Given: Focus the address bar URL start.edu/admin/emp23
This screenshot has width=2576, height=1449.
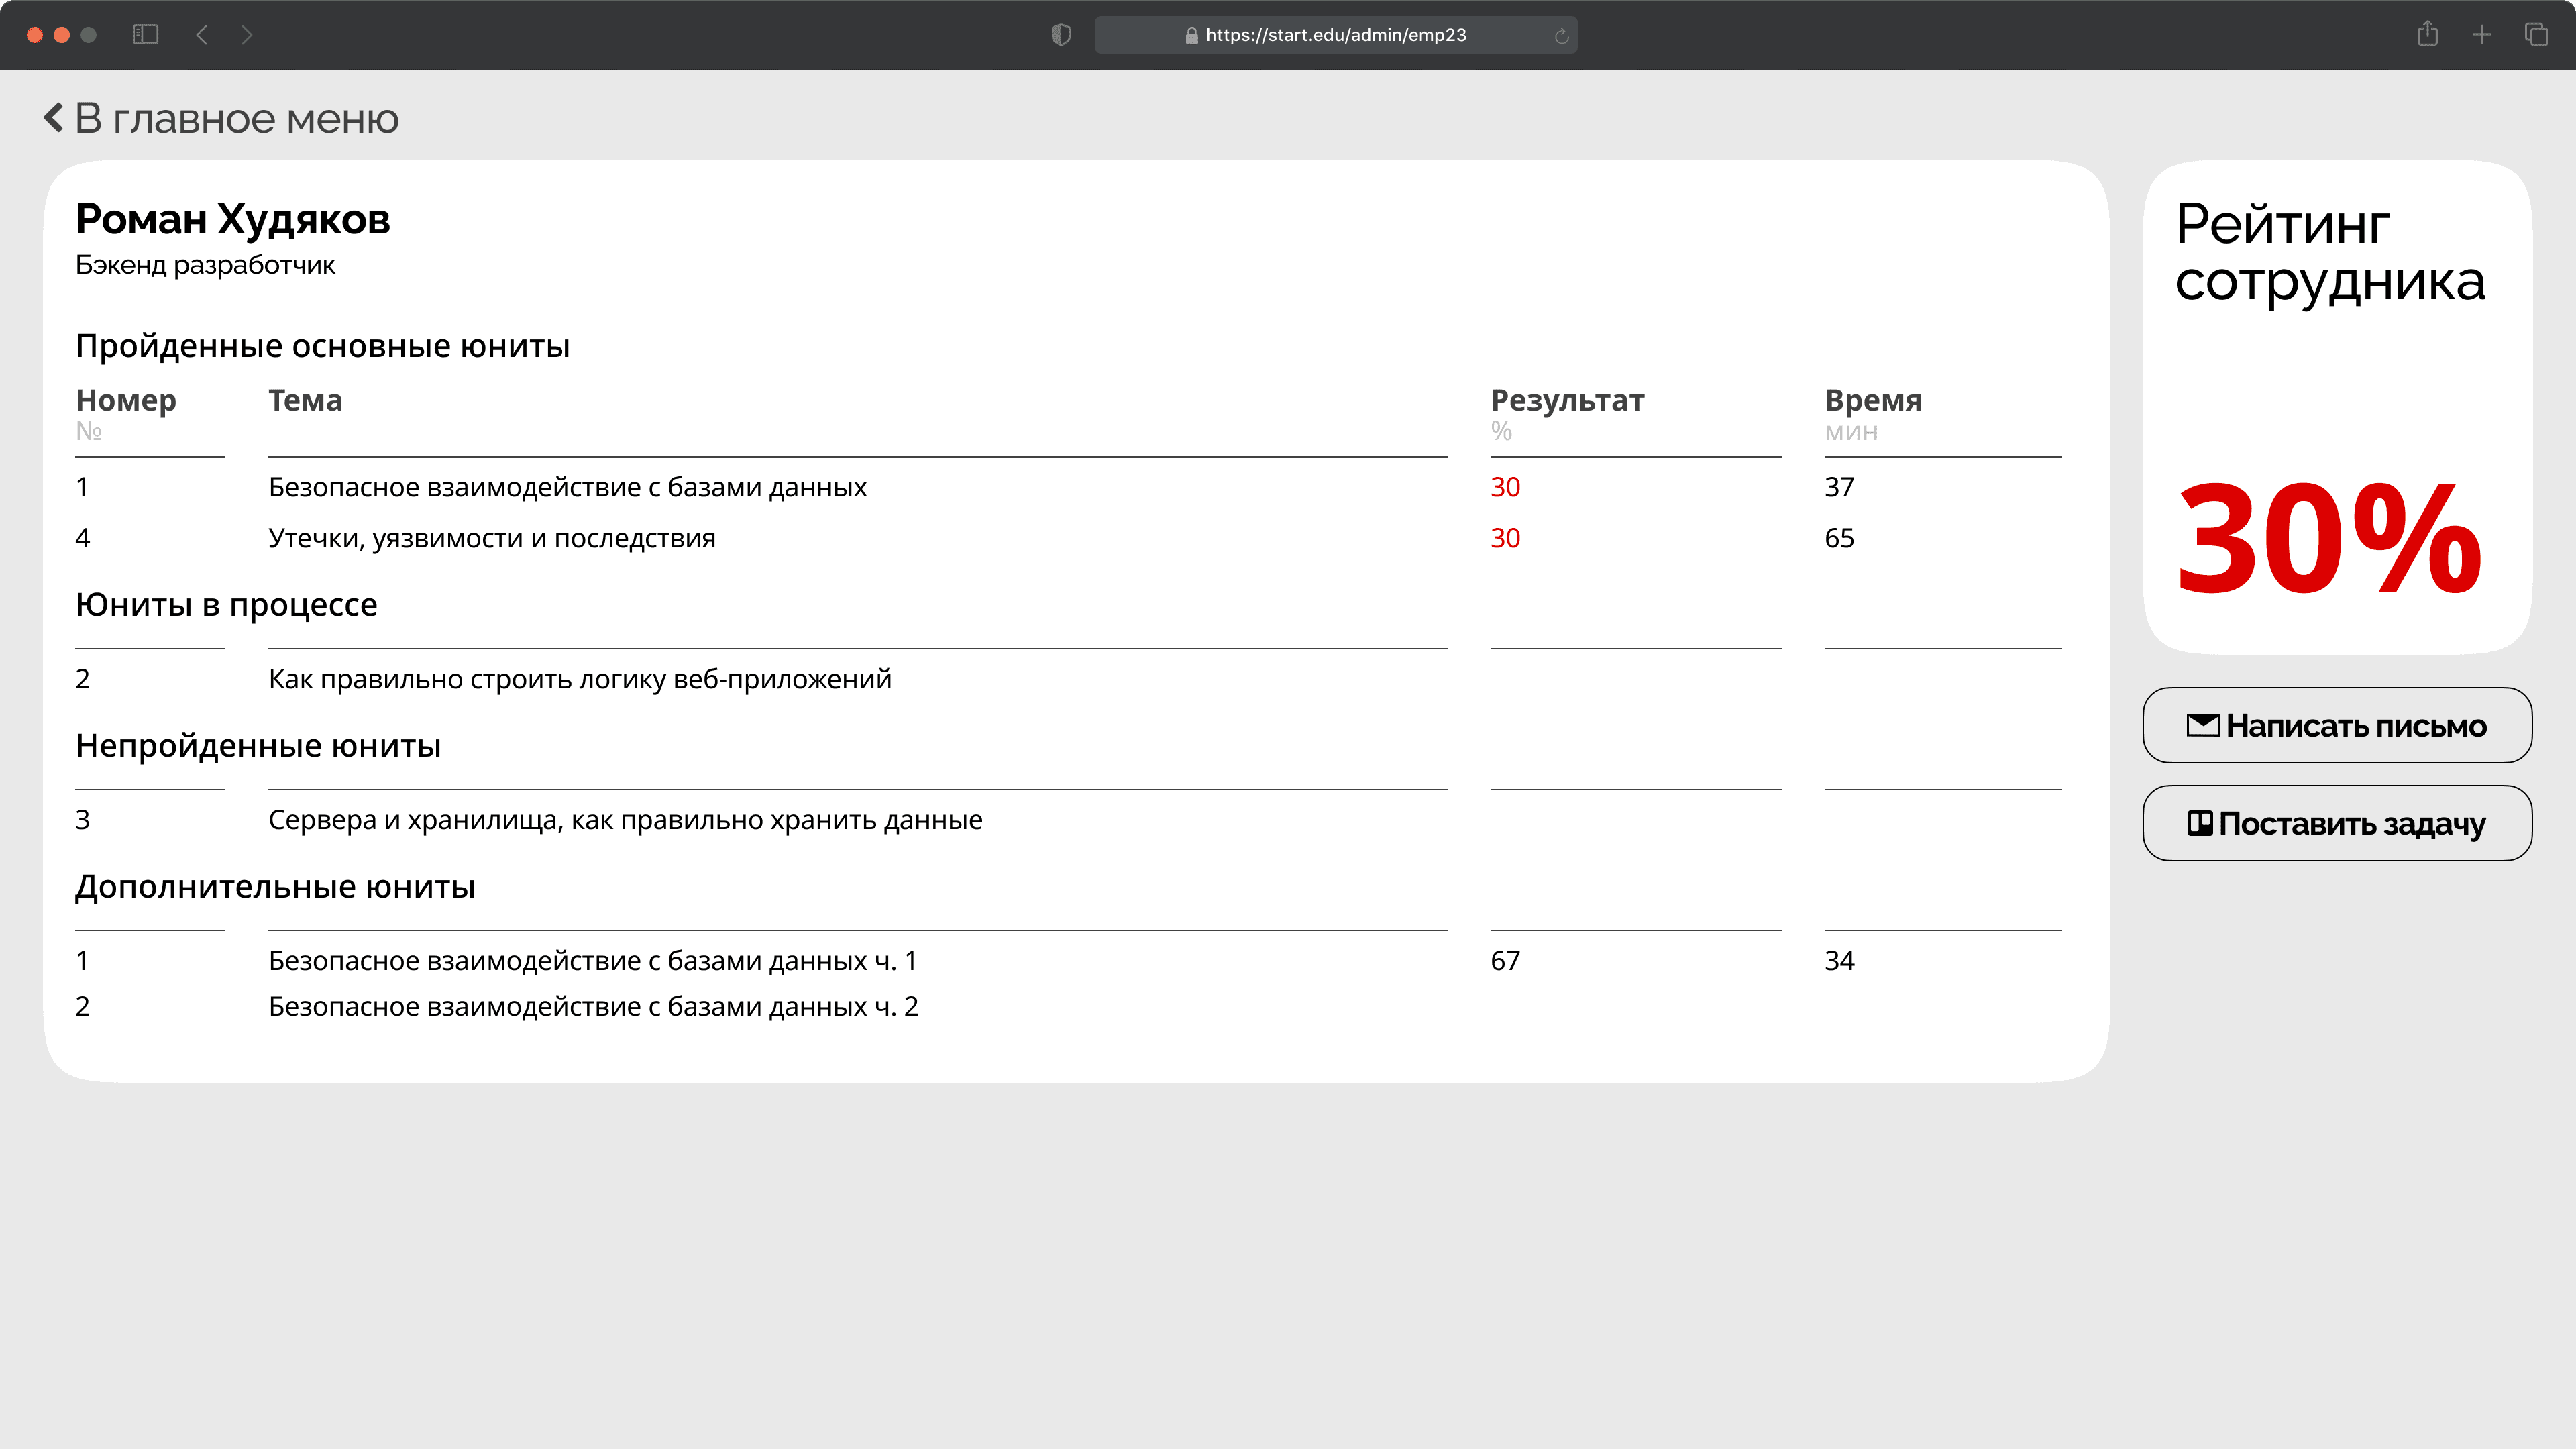Looking at the screenshot, I should click(x=1336, y=35).
